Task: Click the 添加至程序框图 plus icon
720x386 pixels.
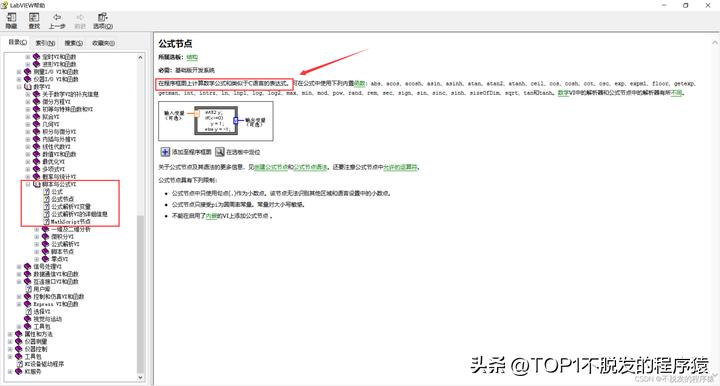Action: point(165,151)
